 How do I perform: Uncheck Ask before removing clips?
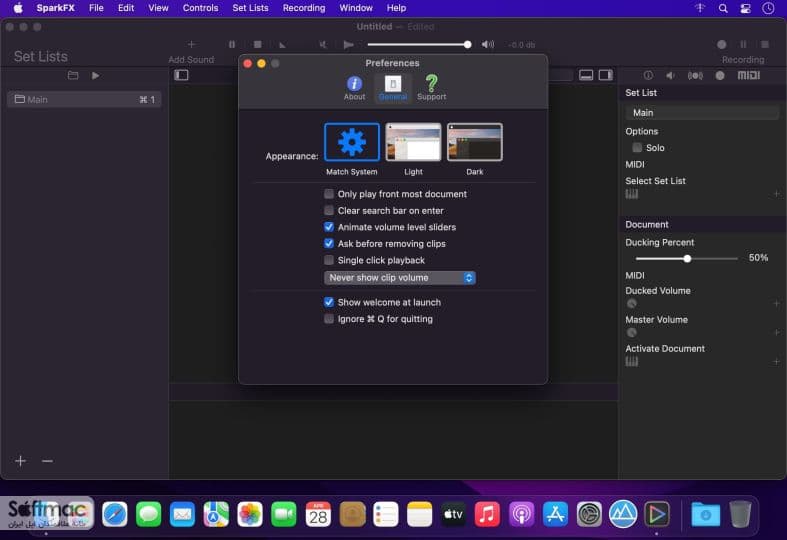(x=329, y=243)
